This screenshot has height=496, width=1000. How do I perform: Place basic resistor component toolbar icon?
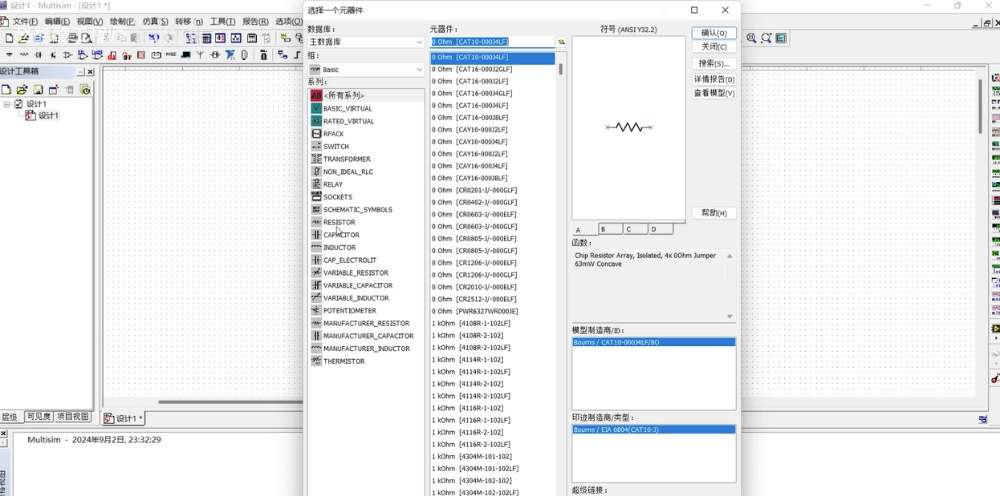click(x=24, y=55)
